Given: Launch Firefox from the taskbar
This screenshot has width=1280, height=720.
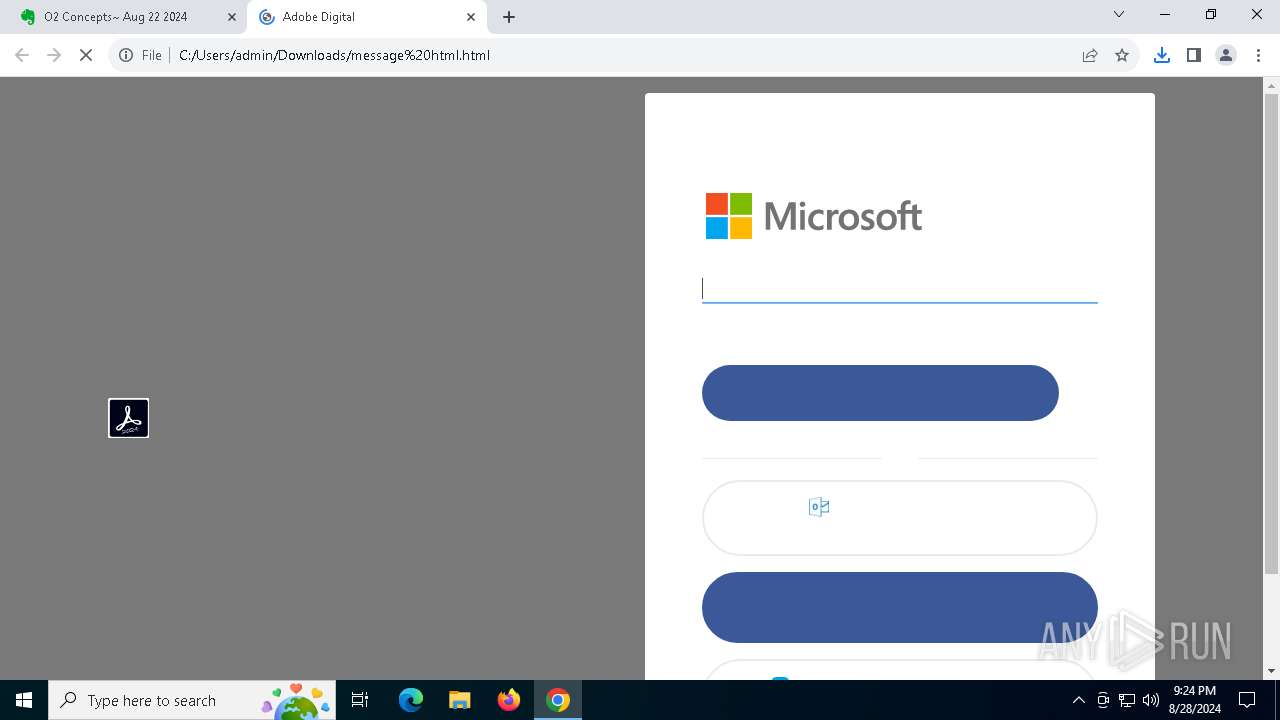Looking at the screenshot, I should pos(509,700).
